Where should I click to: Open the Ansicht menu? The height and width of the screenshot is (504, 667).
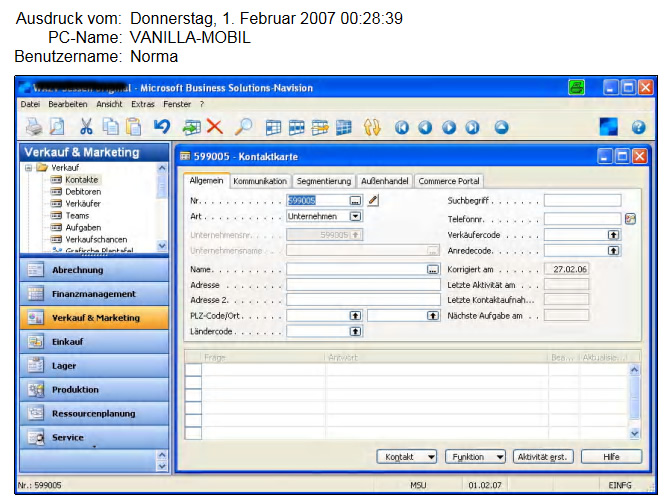pos(109,104)
